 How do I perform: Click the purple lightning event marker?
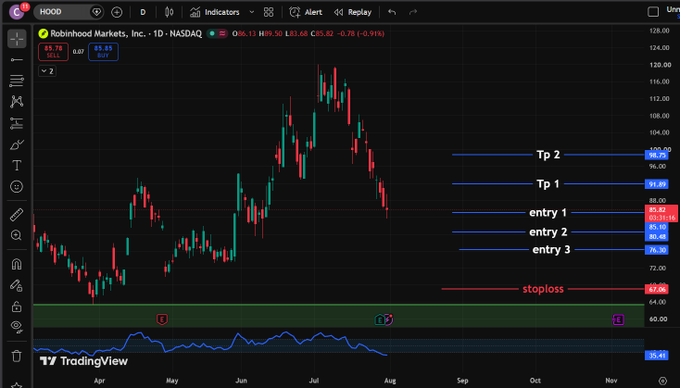[x=389, y=320]
